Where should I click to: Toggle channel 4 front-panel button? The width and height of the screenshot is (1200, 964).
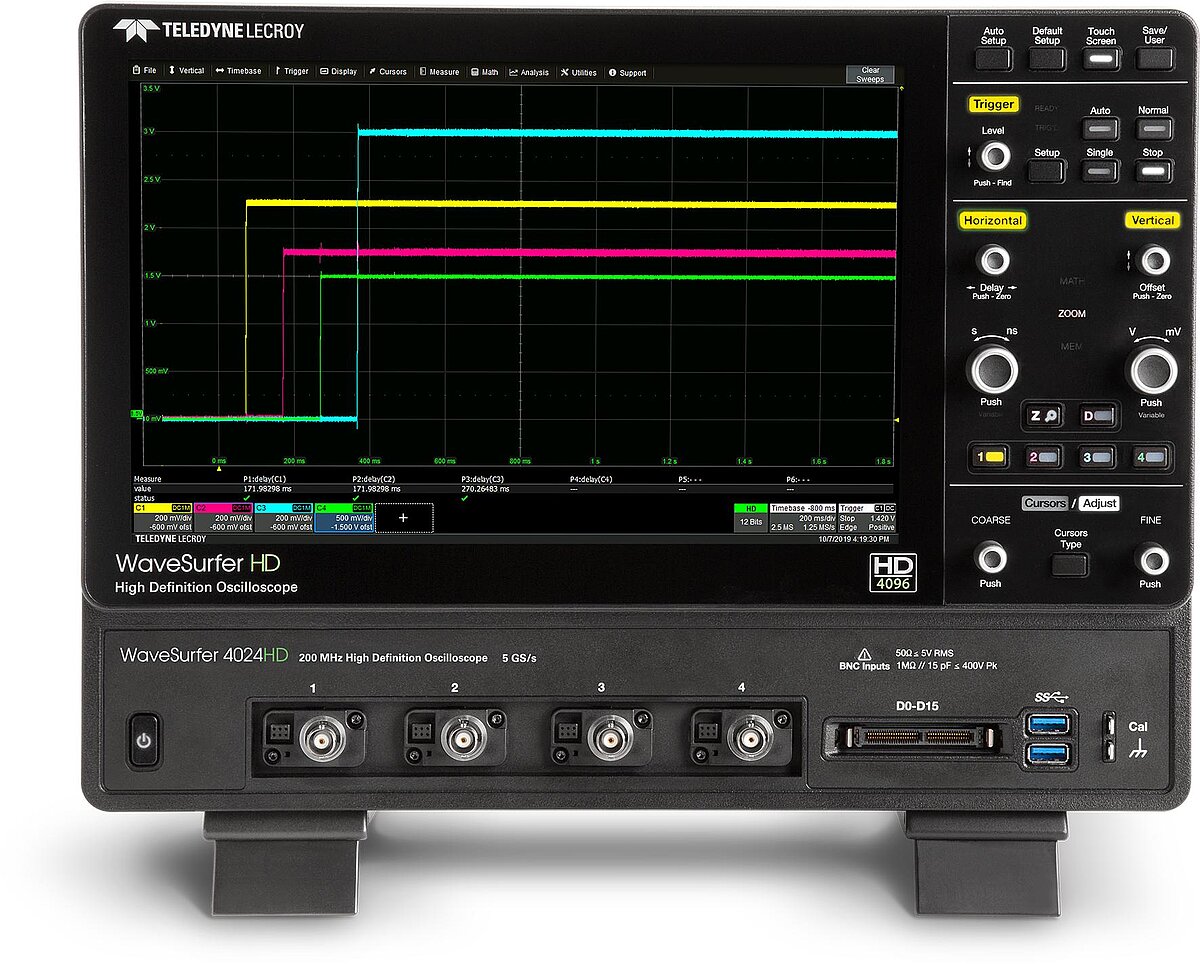pos(1153,457)
